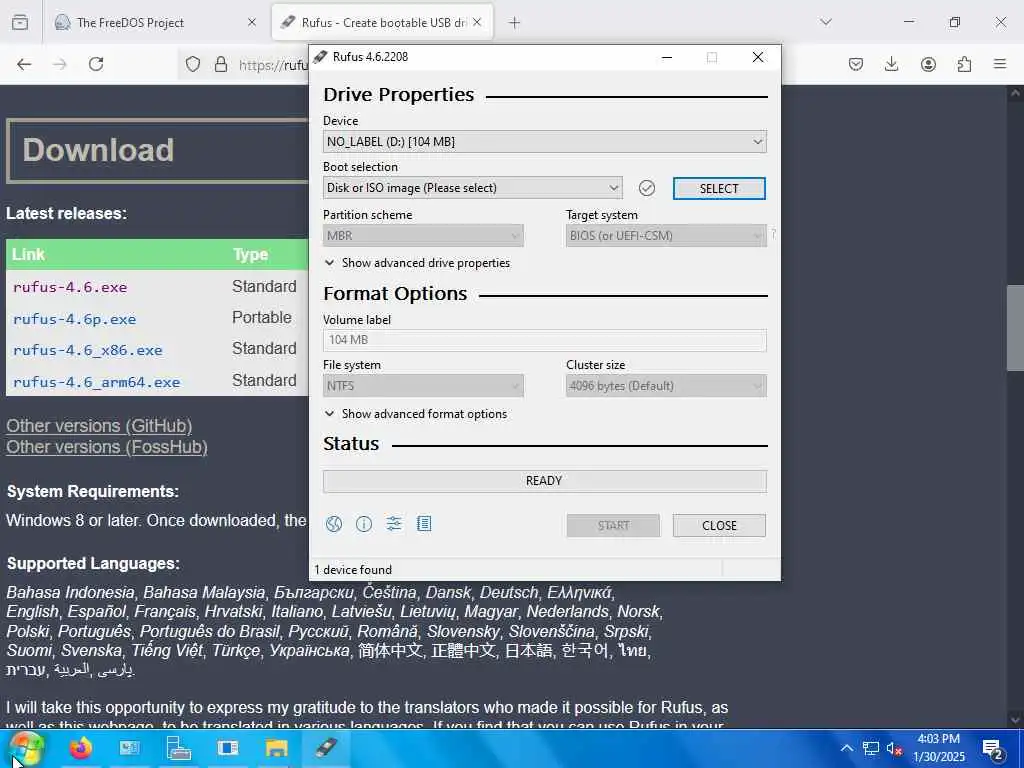Click the muted volume speaker icon

[895, 748]
